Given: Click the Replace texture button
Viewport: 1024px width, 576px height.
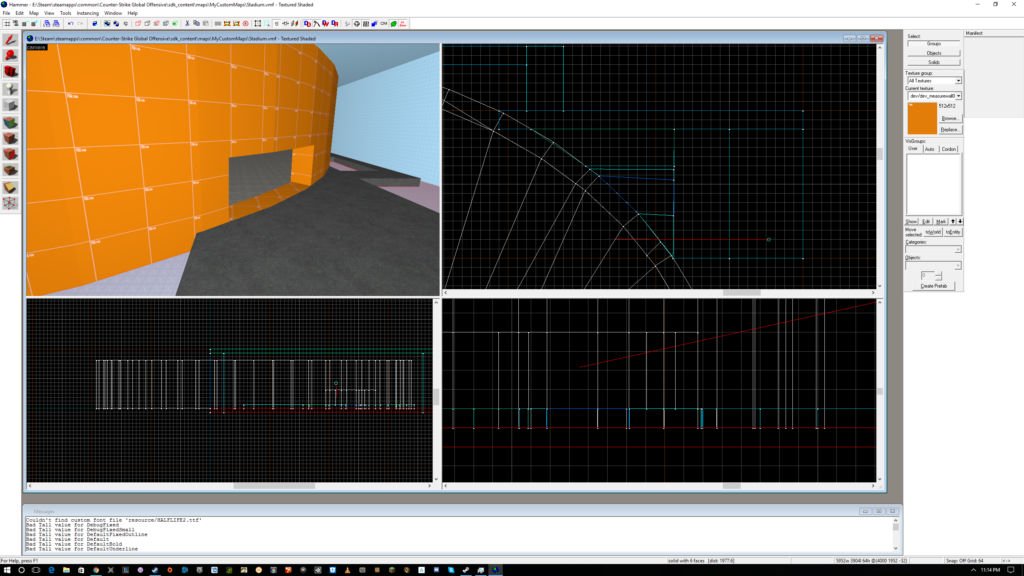Looking at the screenshot, I should pyautogui.click(x=950, y=130).
